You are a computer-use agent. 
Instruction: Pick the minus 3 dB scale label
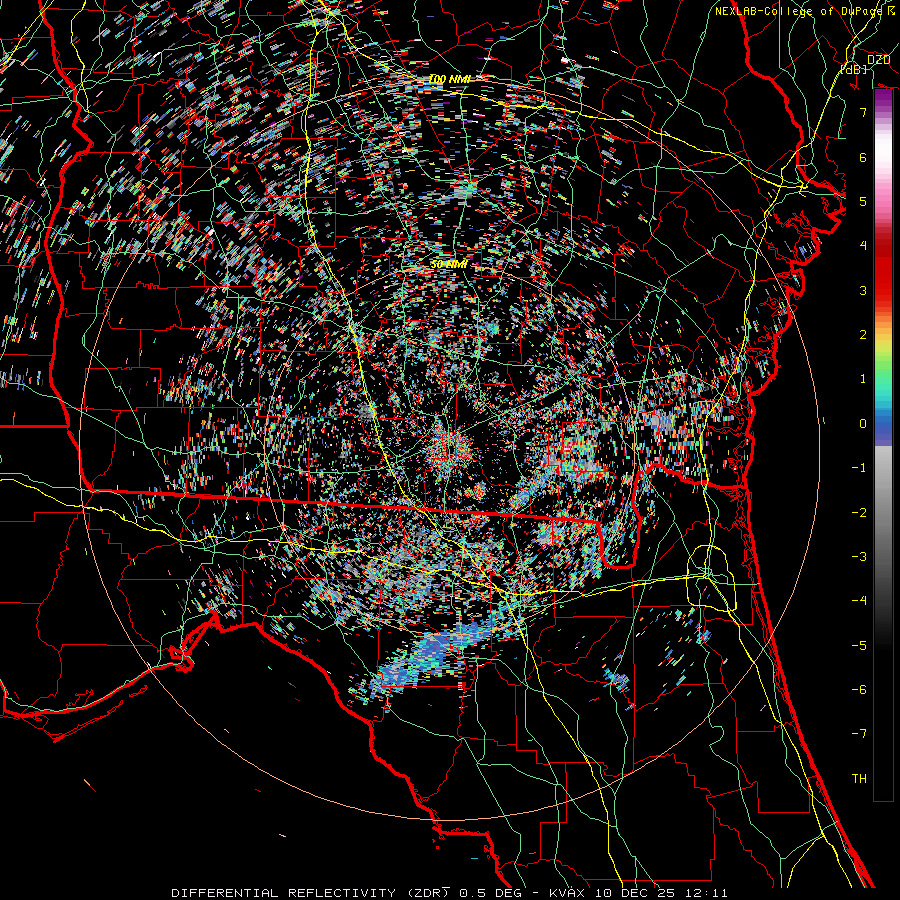[x=859, y=557]
